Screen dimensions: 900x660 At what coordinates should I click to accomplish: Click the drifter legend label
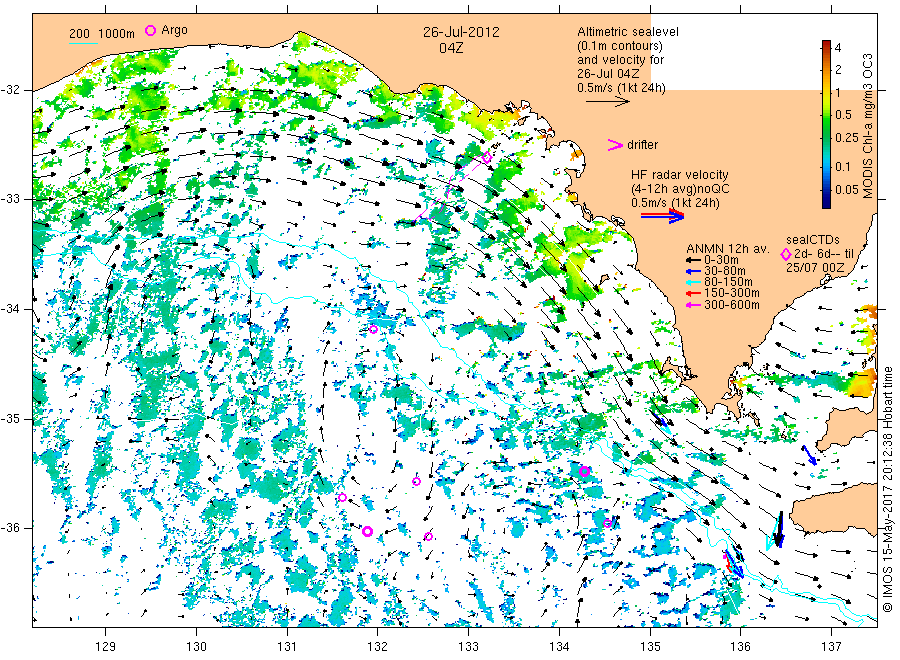point(642,145)
